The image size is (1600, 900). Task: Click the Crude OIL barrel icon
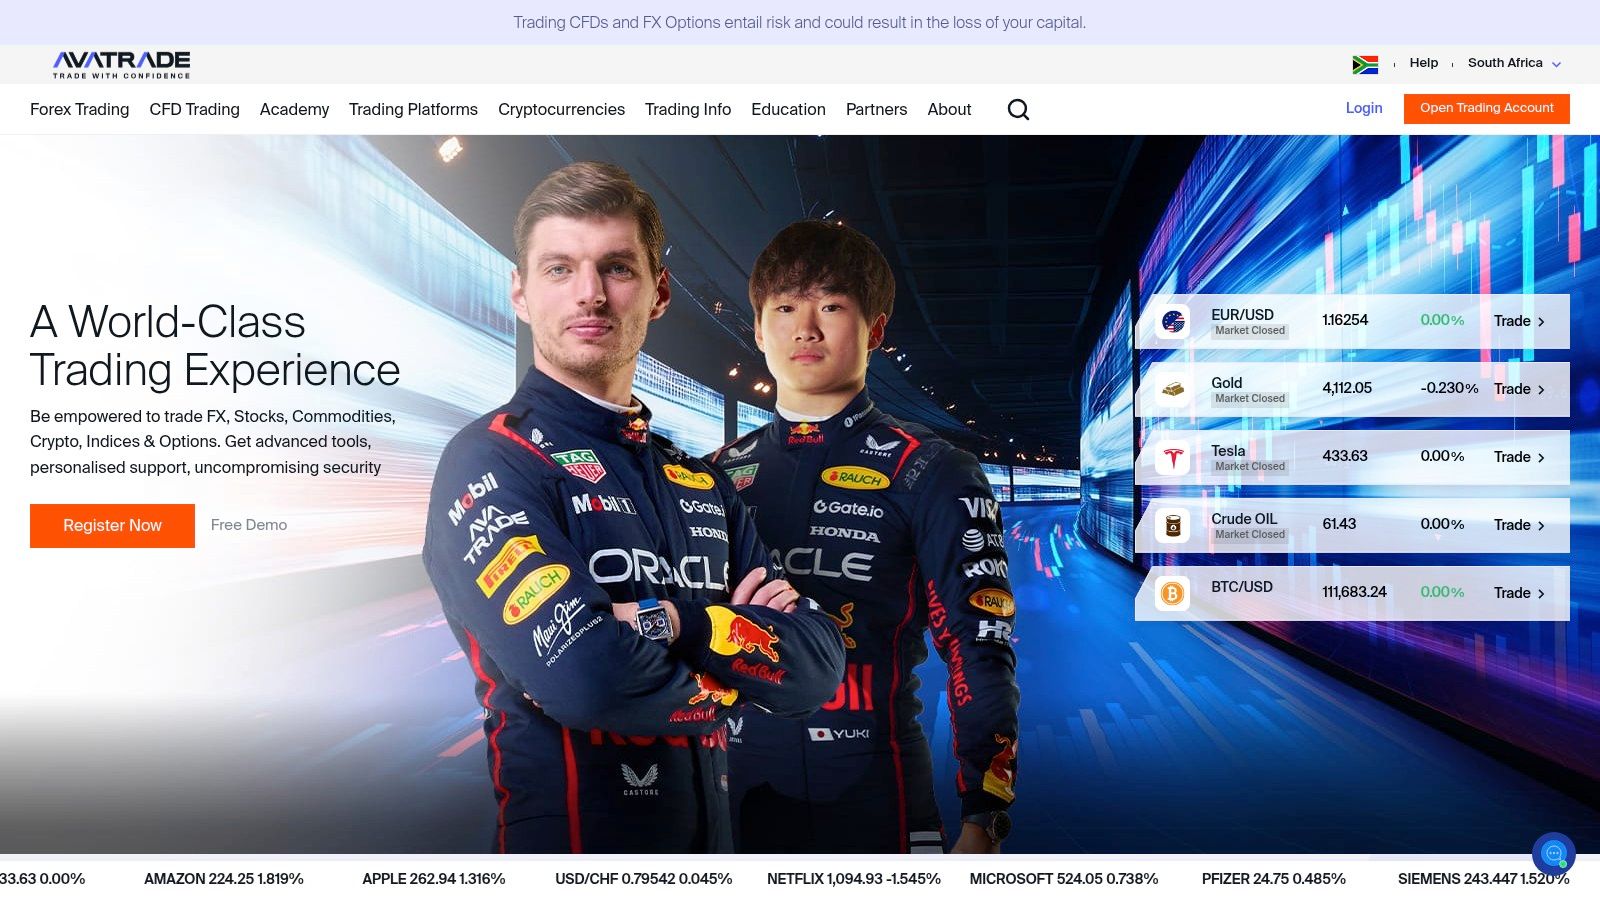tap(1173, 525)
